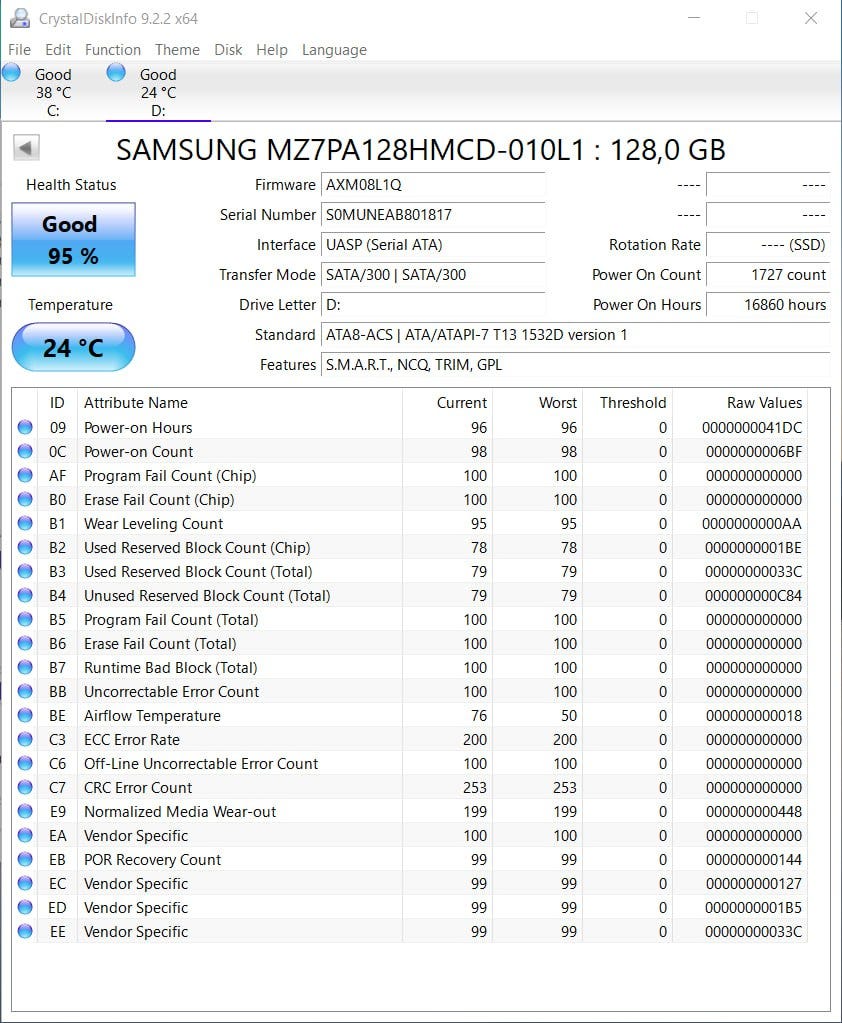Click raw value 0000000000AA

click(752, 523)
